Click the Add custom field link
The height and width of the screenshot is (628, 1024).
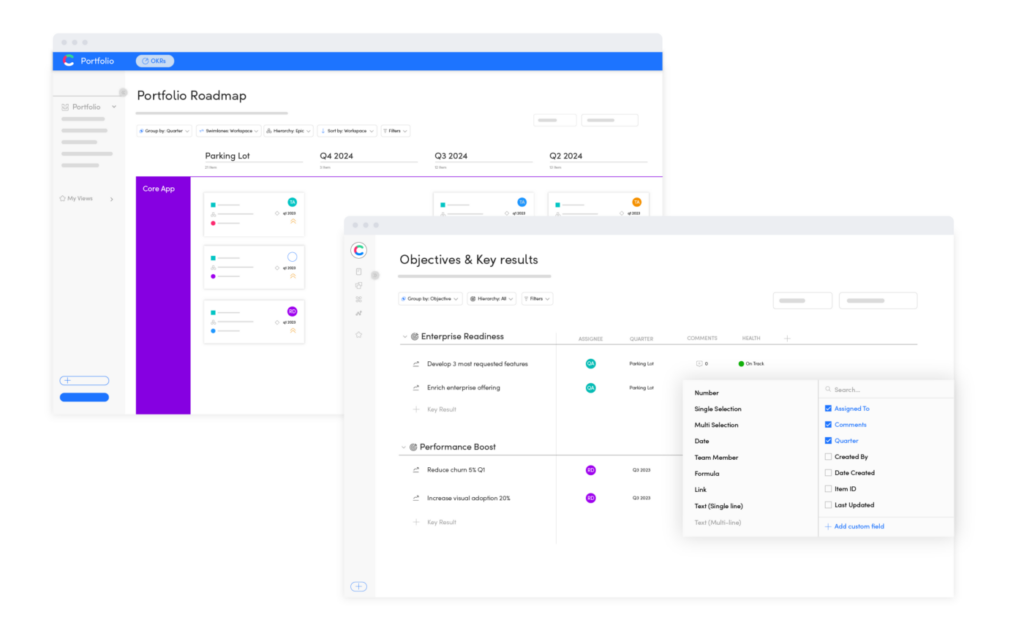click(x=855, y=526)
